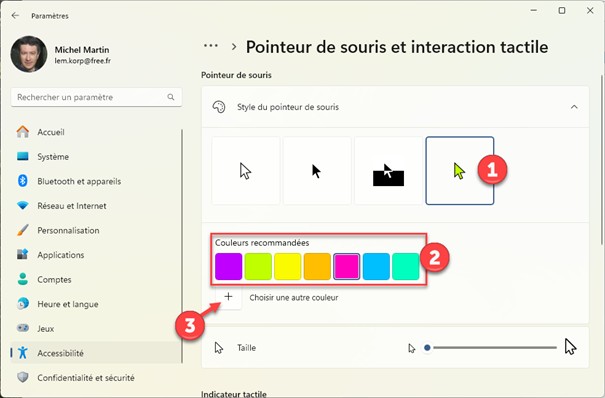
Task: Select the custom green pointer style
Action: (x=460, y=170)
